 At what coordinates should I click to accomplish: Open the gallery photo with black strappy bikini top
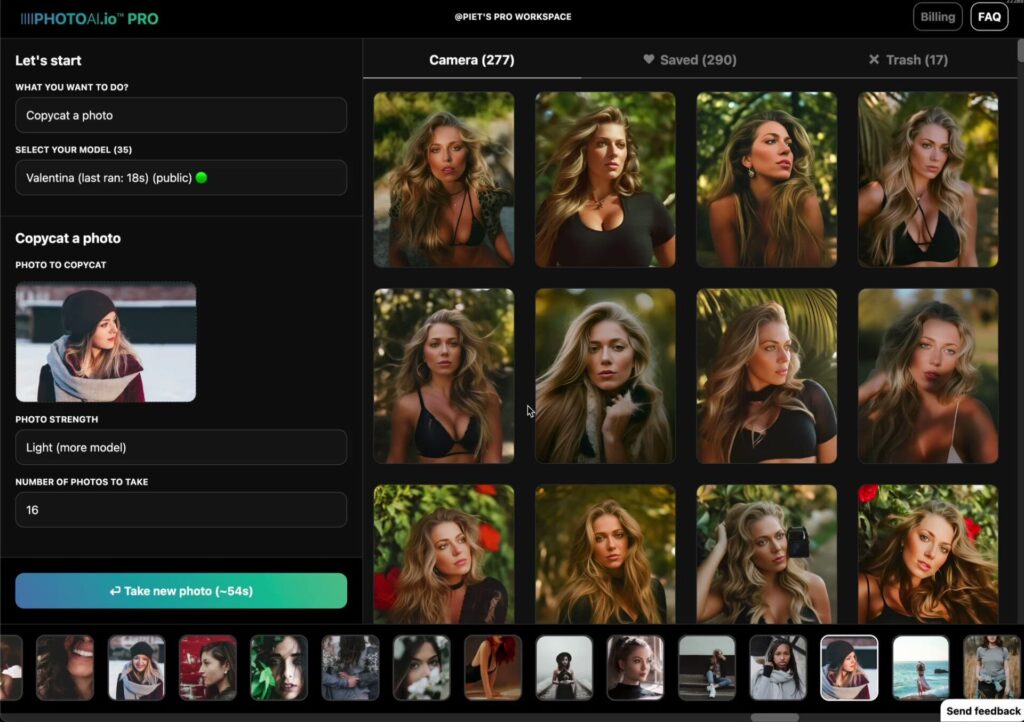[928, 180]
